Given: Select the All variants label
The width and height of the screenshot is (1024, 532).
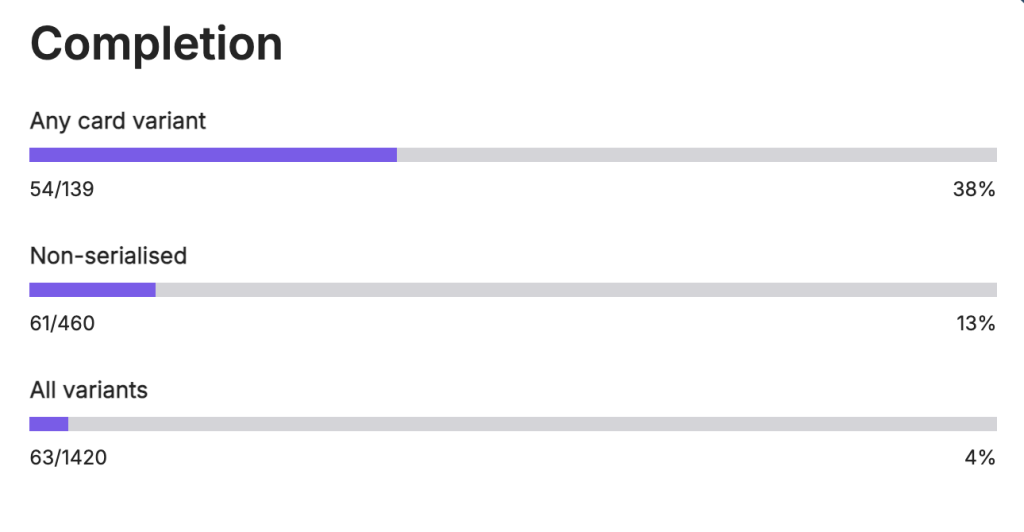Looking at the screenshot, I should pos(89,390).
